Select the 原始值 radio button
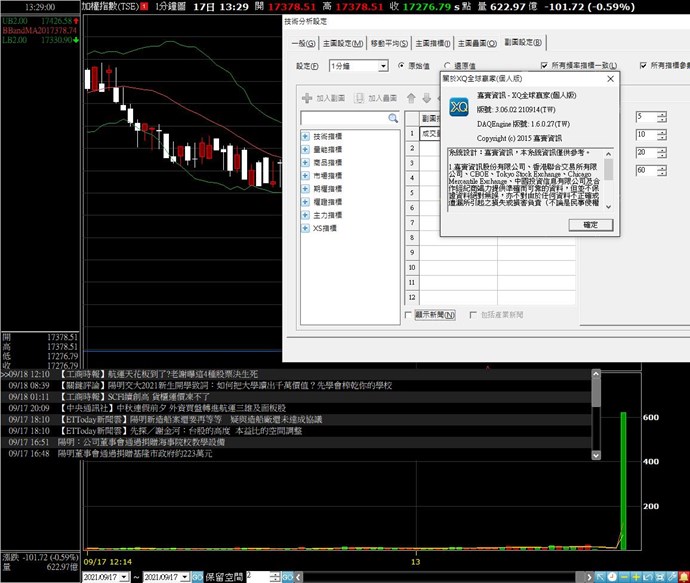Screen dimensions: 690x583 [x=400, y=66]
